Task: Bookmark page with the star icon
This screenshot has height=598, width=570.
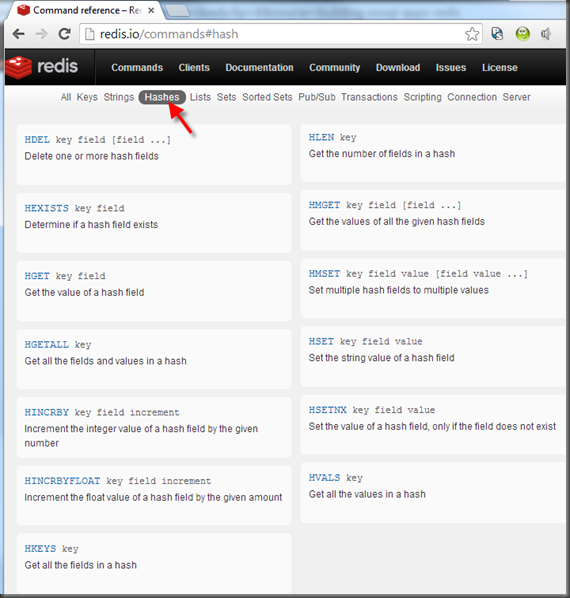Action: tap(472, 34)
